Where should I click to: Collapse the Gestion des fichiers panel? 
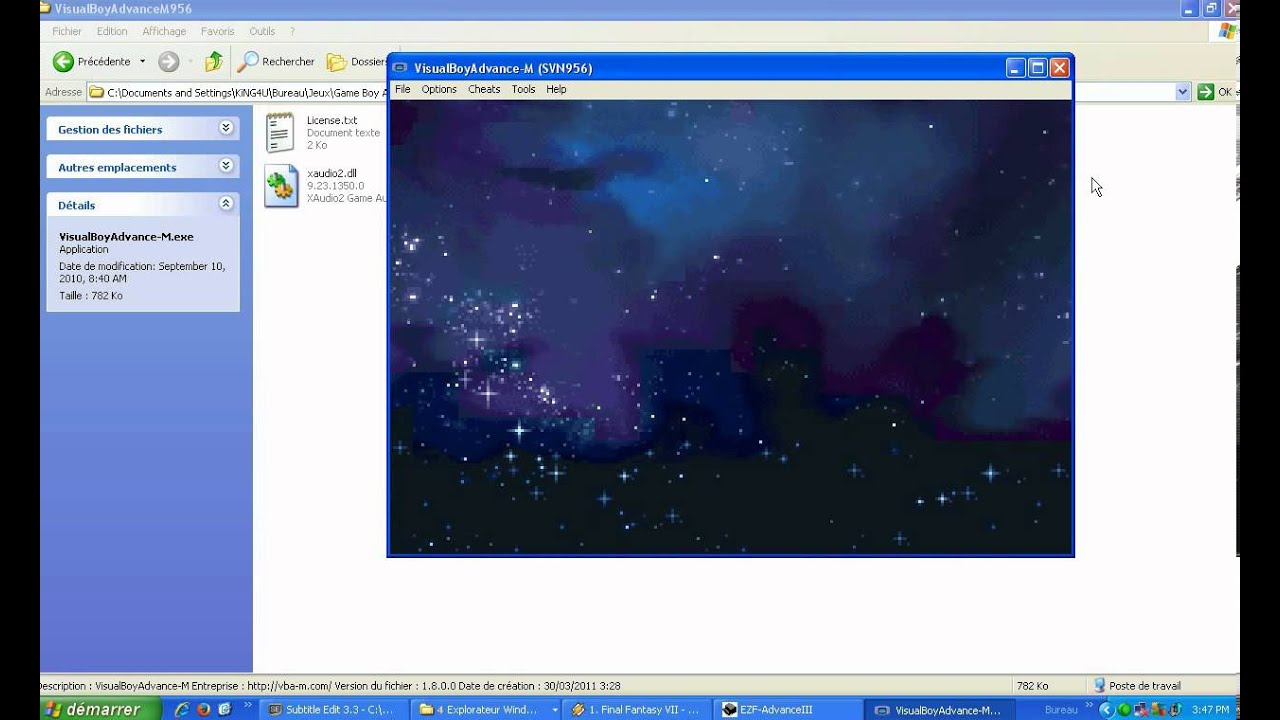[226, 128]
